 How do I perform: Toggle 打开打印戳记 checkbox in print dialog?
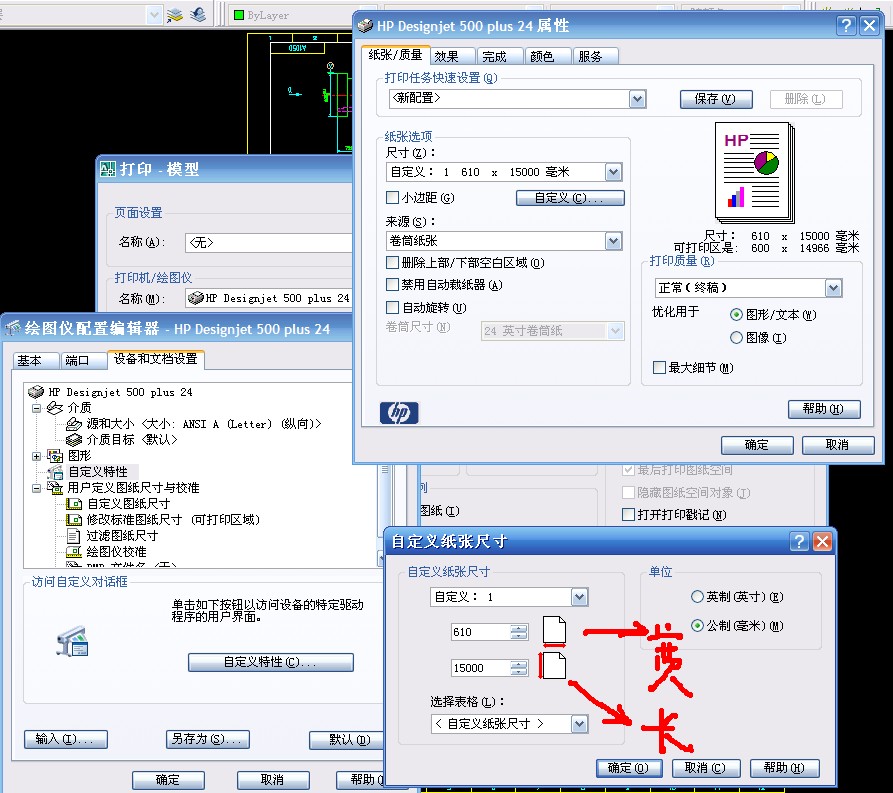point(628,514)
